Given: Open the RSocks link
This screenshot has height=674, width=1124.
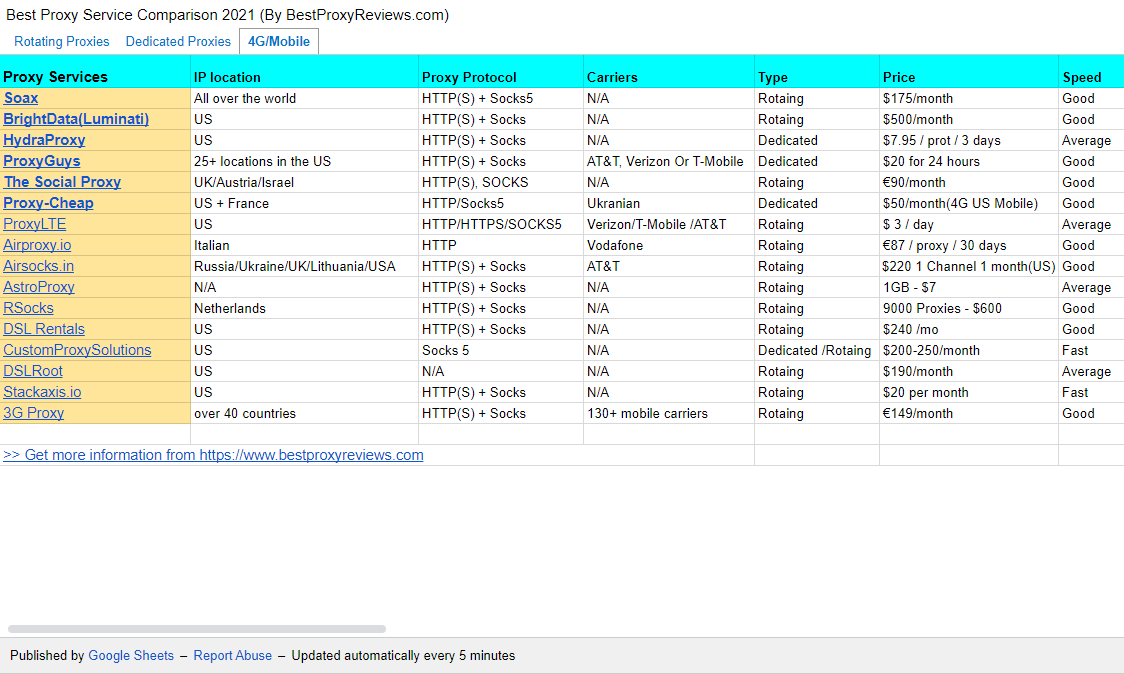Looking at the screenshot, I should click(28, 308).
